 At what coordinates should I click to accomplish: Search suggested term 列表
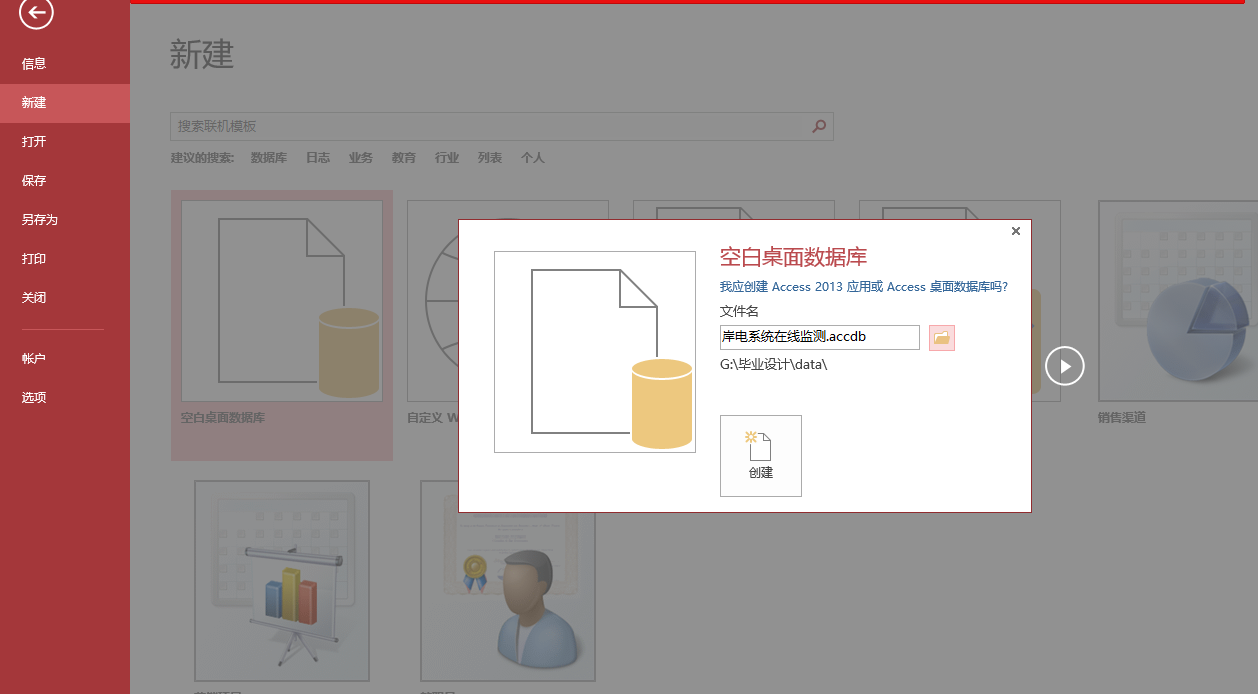490,158
